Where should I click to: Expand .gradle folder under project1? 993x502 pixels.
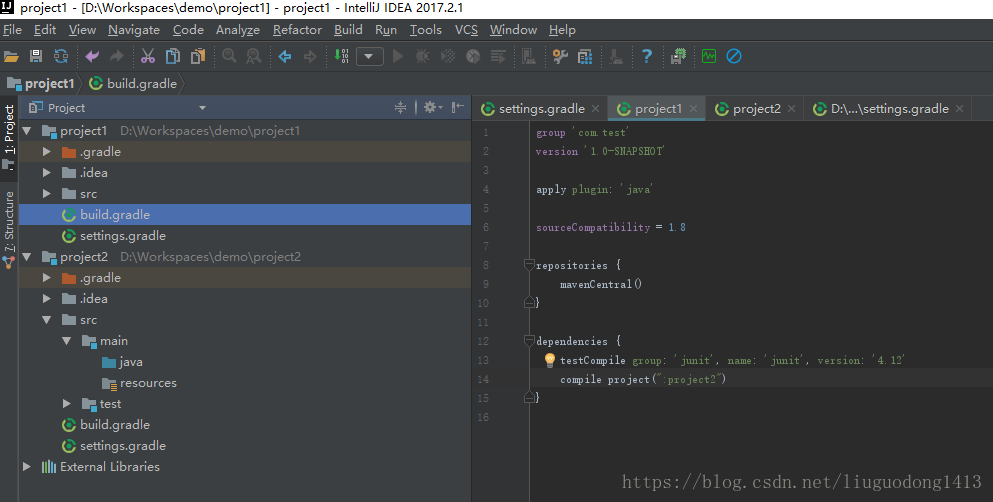46,152
